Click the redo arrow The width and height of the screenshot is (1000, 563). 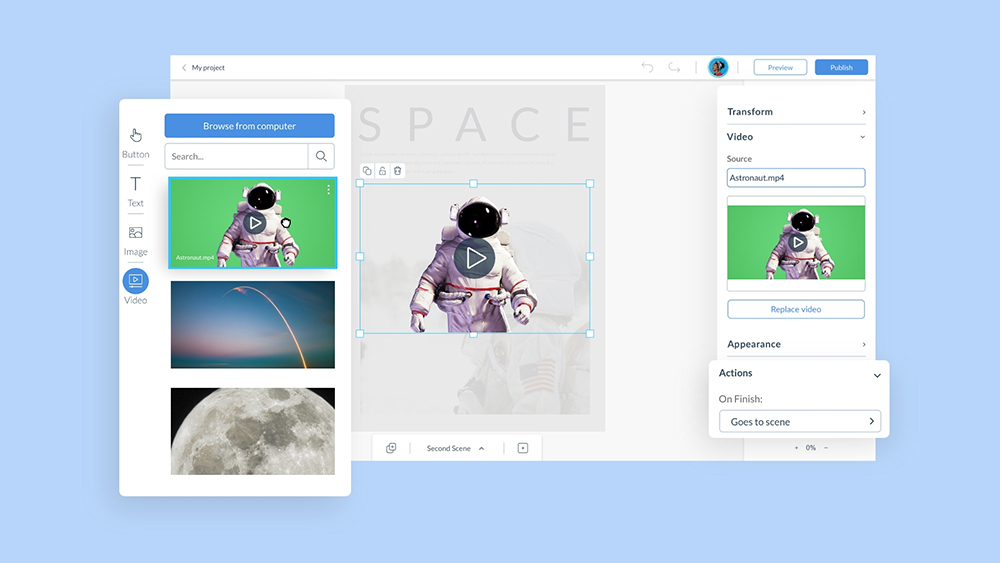coord(674,67)
